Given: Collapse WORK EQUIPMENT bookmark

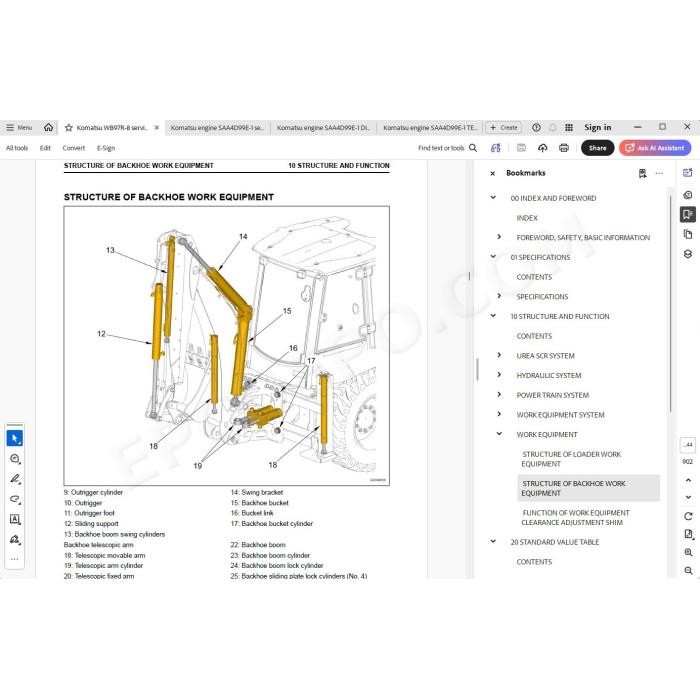Looking at the screenshot, I should click(499, 433).
